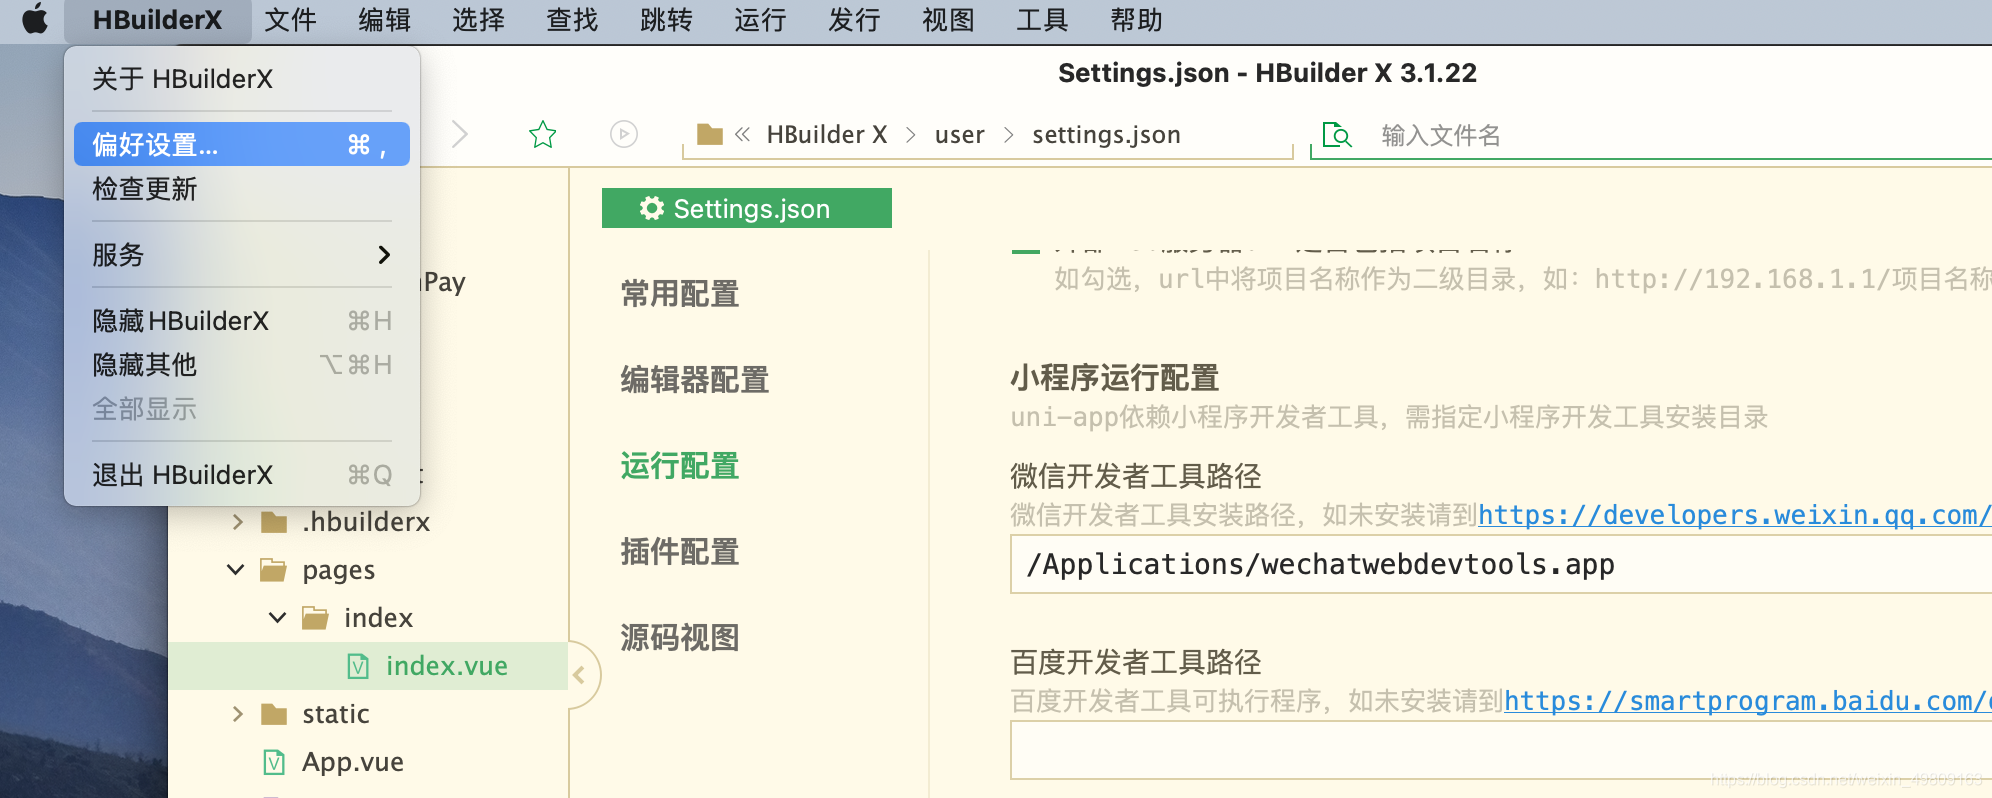Open the 帮助 menu
Image resolution: width=1992 pixels, height=798 pixels.
[x=1136, y=20]
